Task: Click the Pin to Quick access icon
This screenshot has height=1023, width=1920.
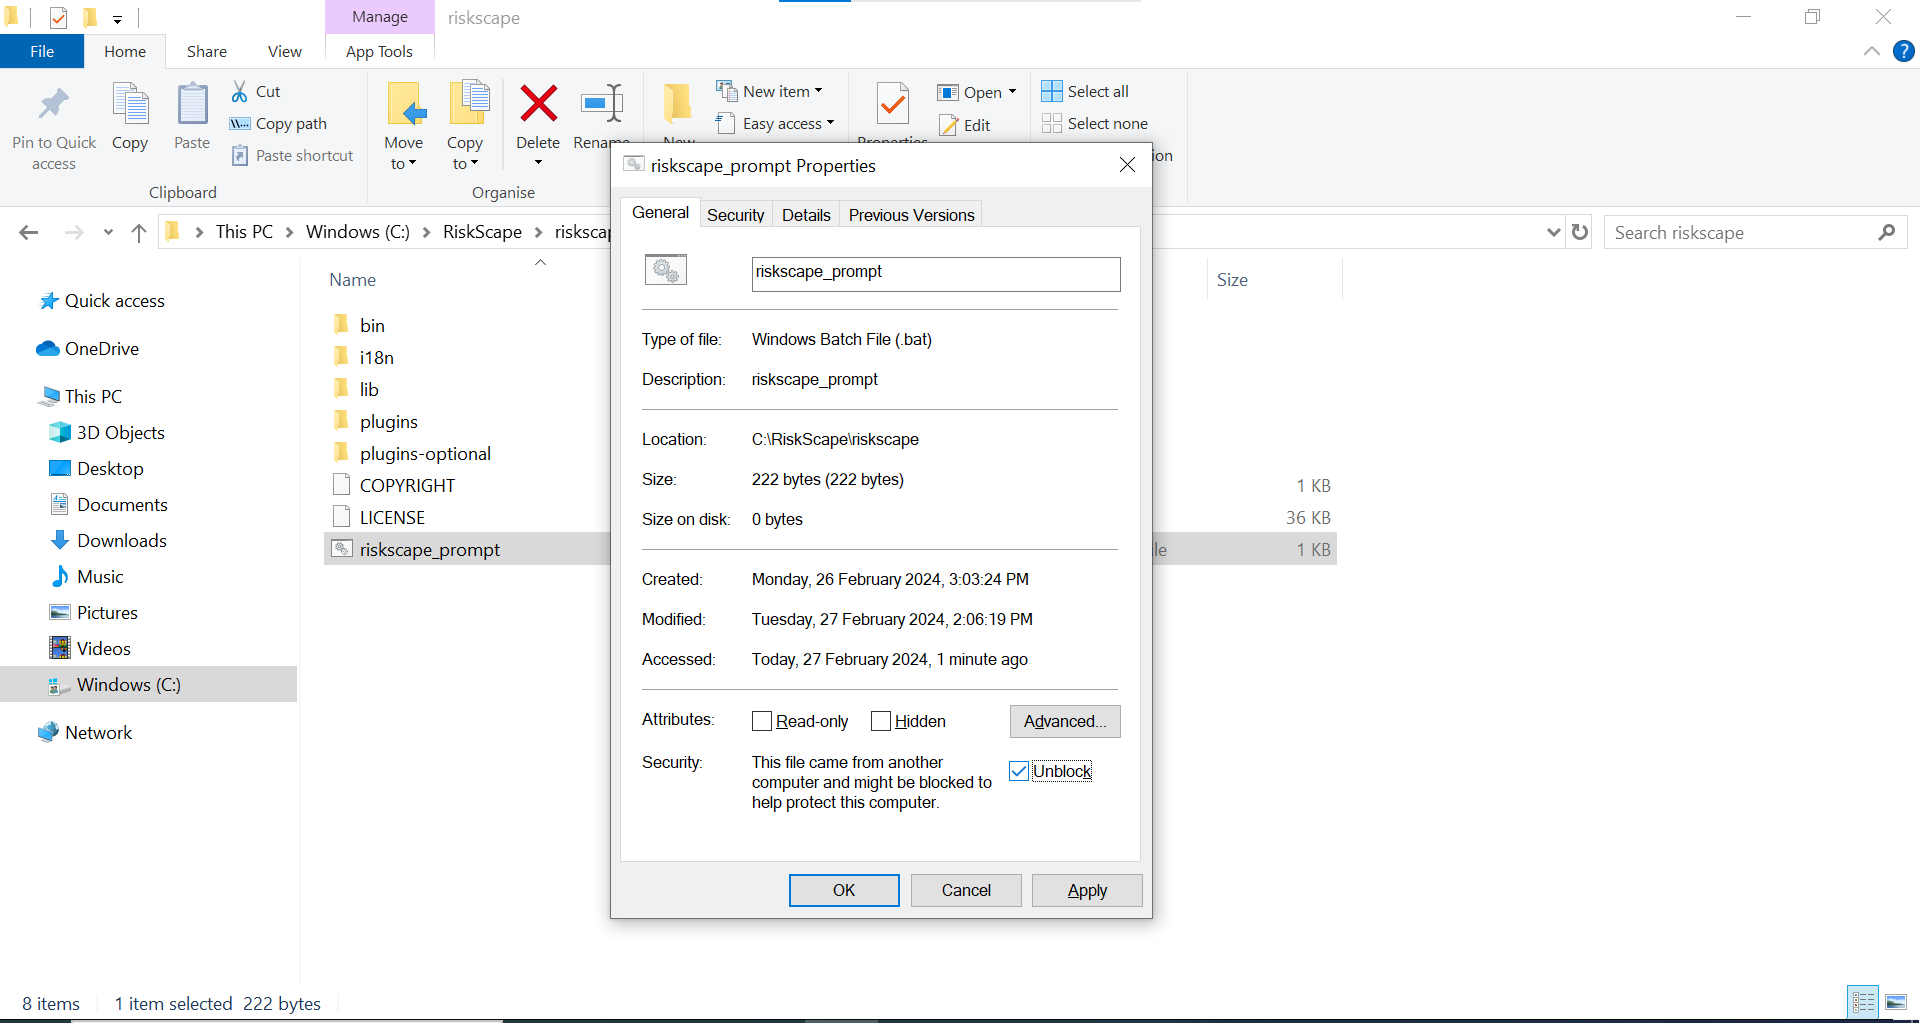Action: tap(54, 105)
